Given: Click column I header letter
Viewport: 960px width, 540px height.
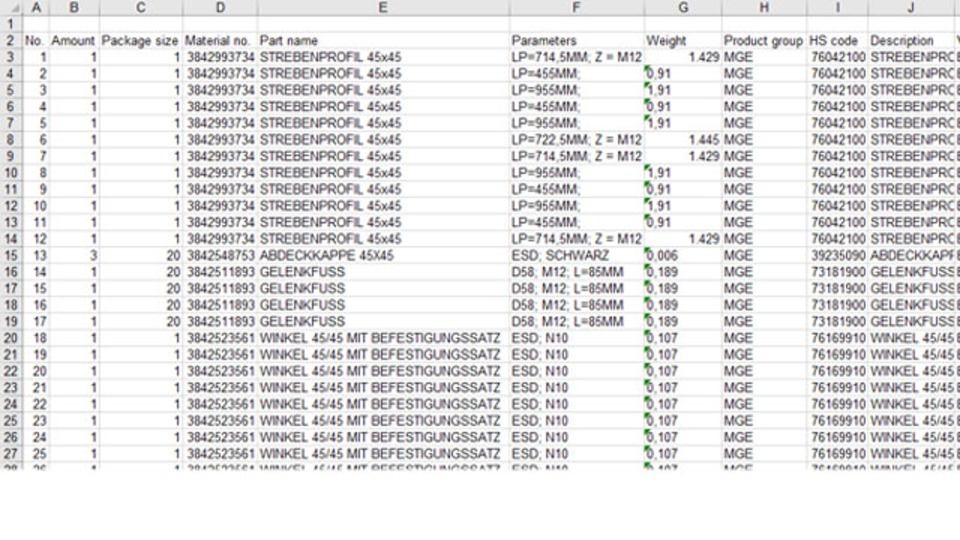Looking at the screenshot, I should point(837,8).
